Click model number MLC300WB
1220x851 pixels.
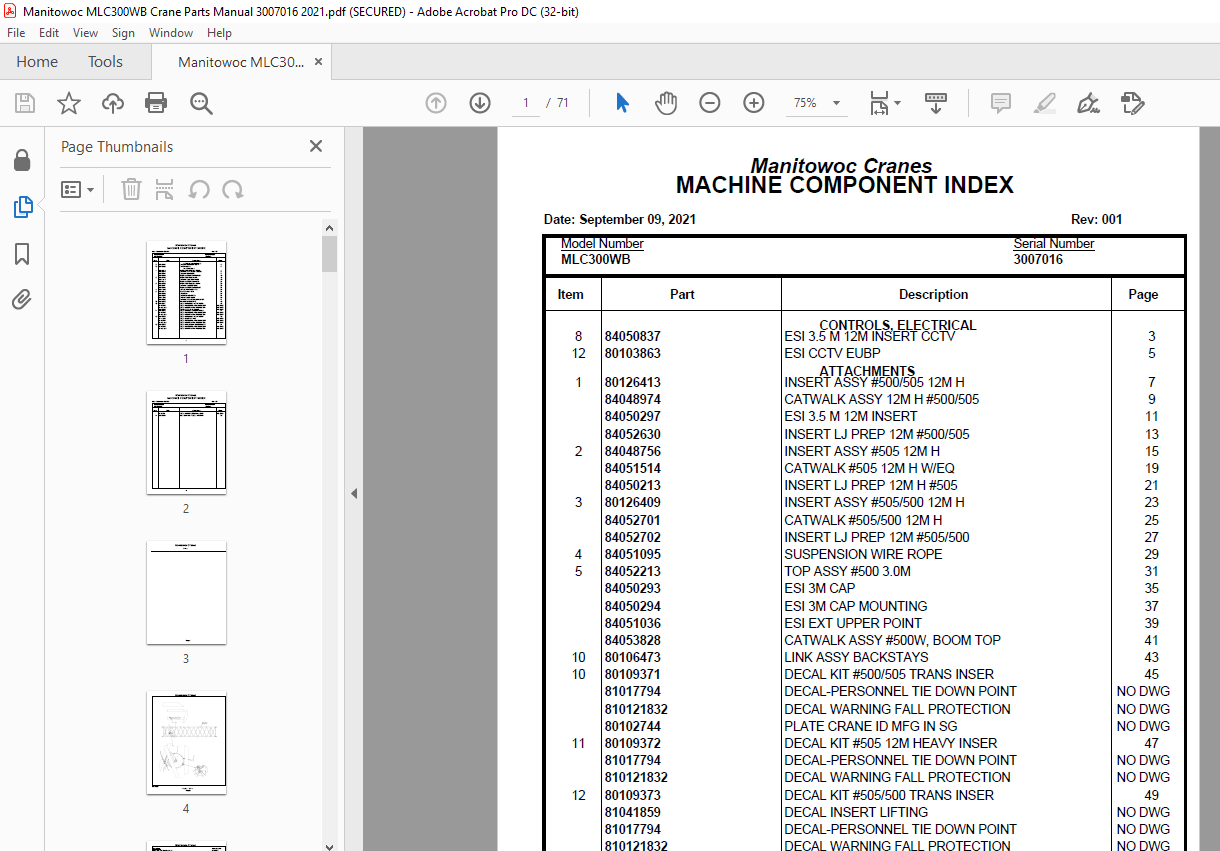point(596,260)
